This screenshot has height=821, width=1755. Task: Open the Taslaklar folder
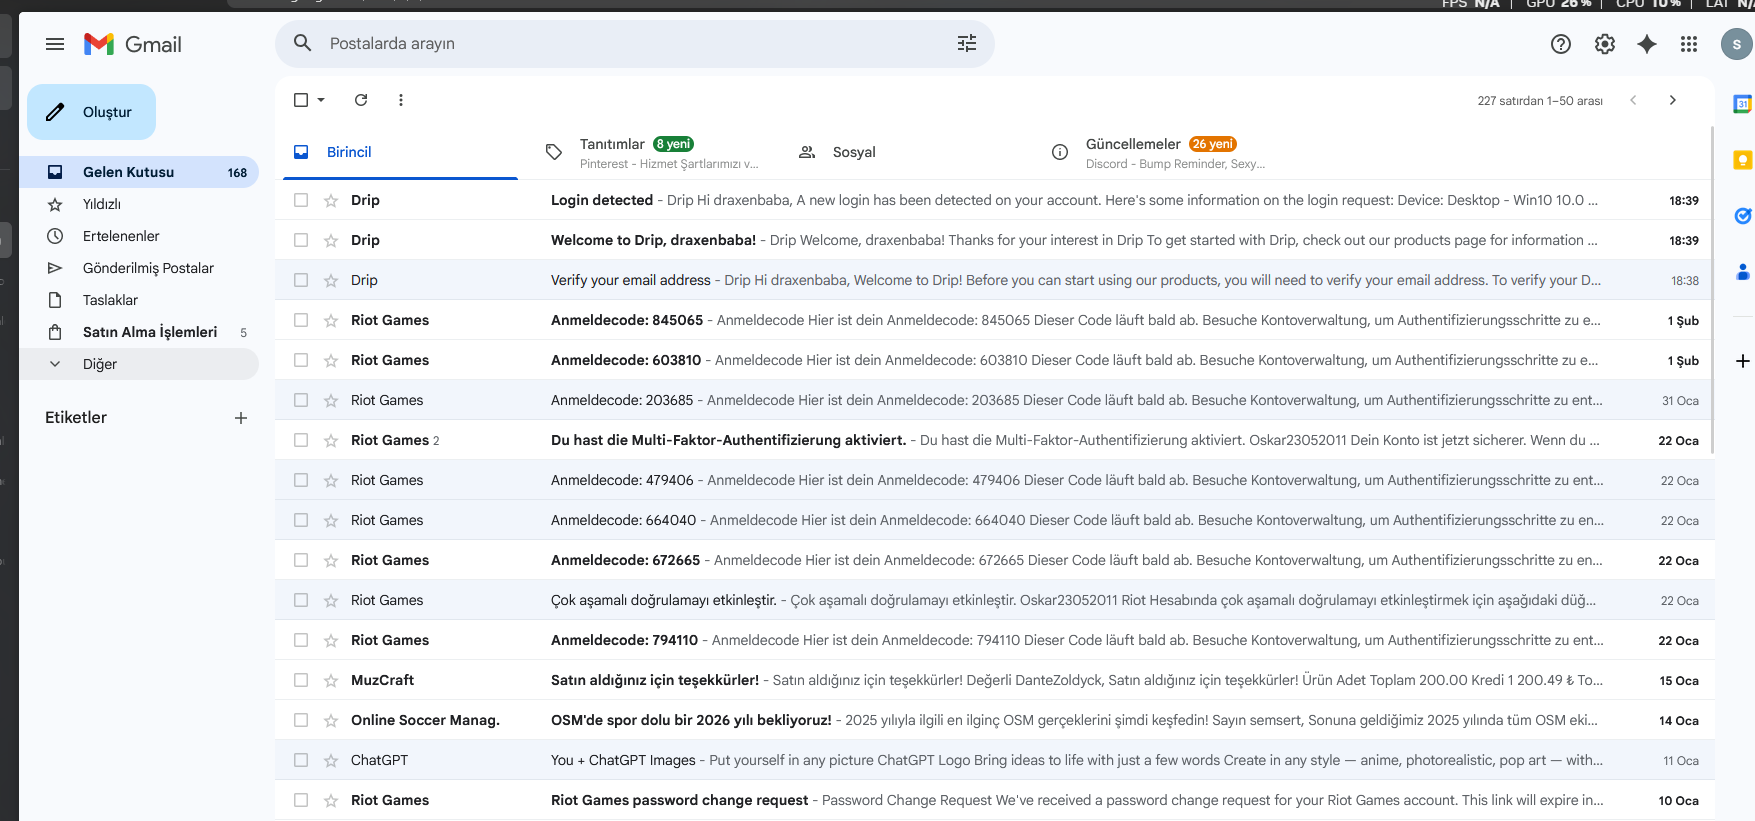139,300
